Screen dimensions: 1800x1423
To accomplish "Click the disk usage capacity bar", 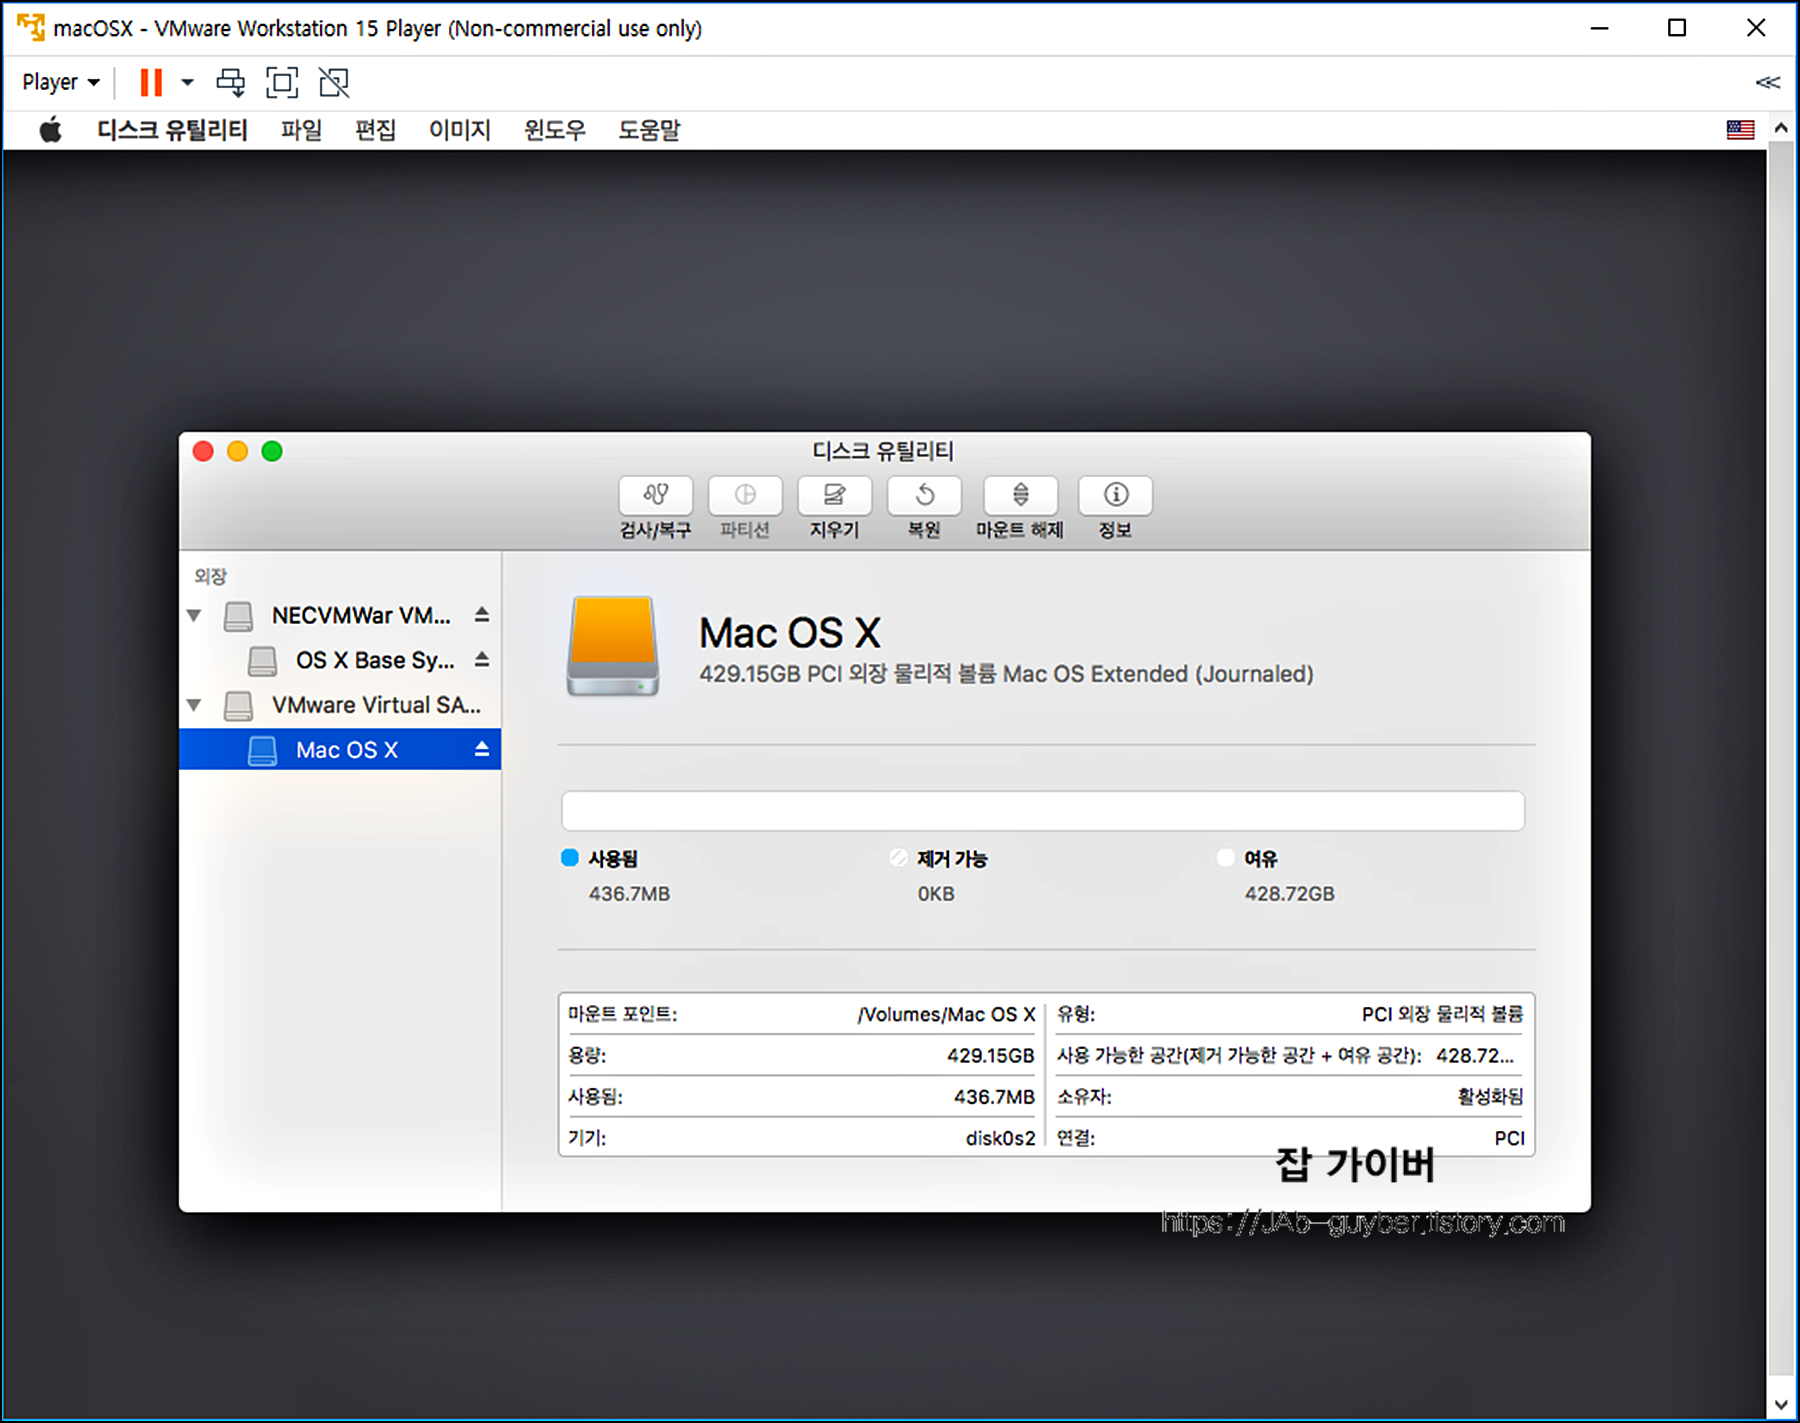I will click(1043, 811).
